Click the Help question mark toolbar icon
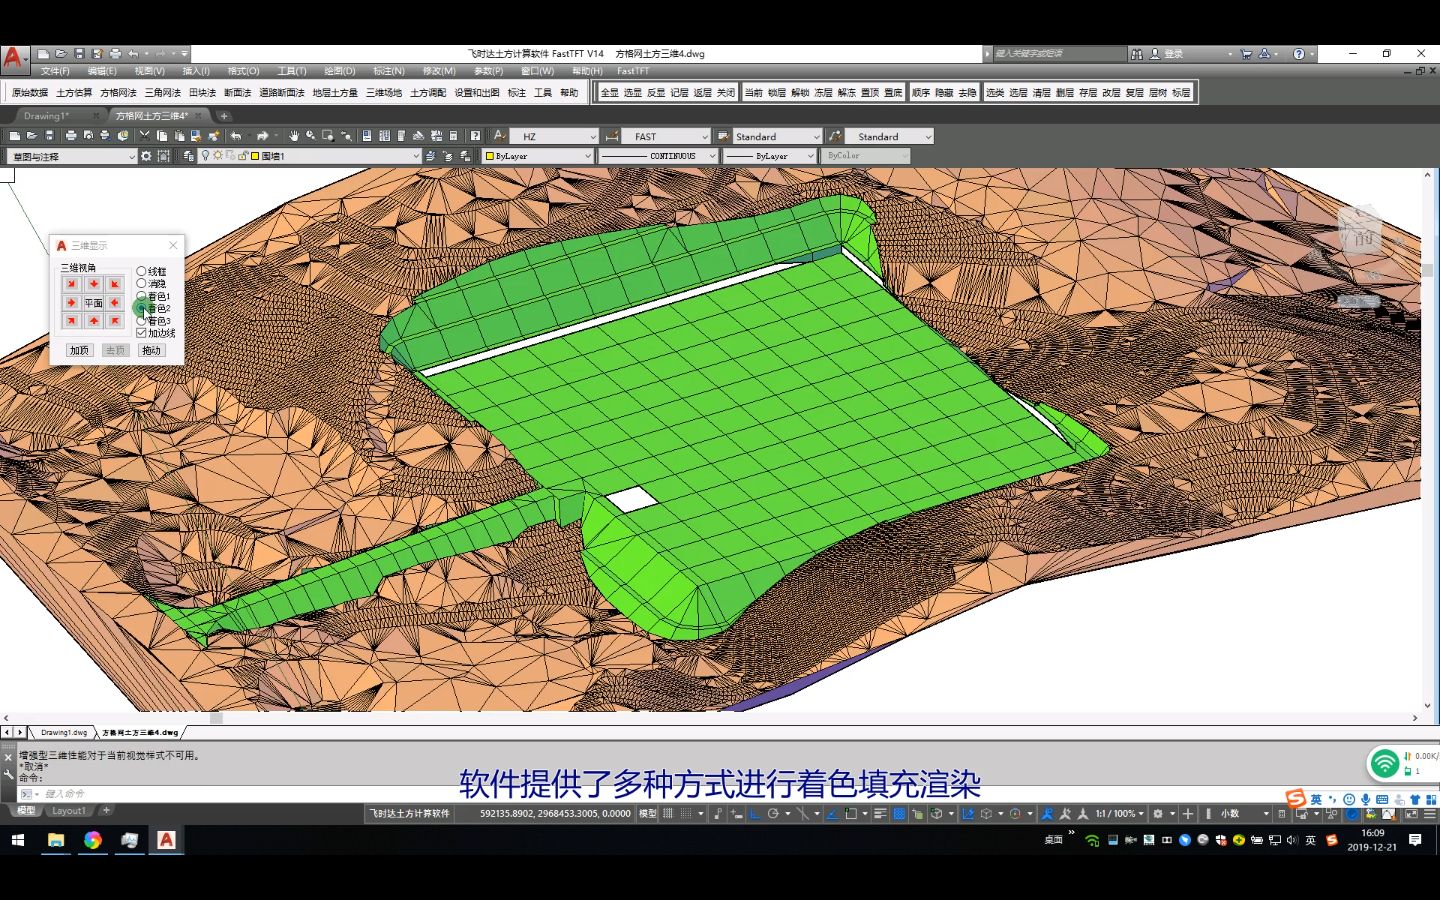1440x900 pixels. (x=475, y=136)
